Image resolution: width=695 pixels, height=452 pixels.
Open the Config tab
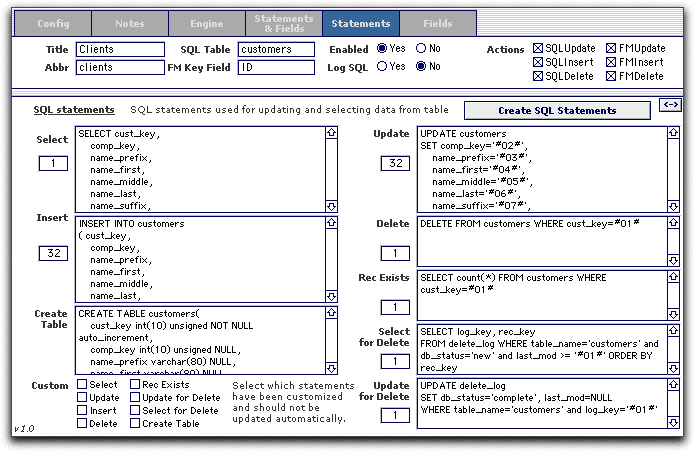tap(53, 23)
